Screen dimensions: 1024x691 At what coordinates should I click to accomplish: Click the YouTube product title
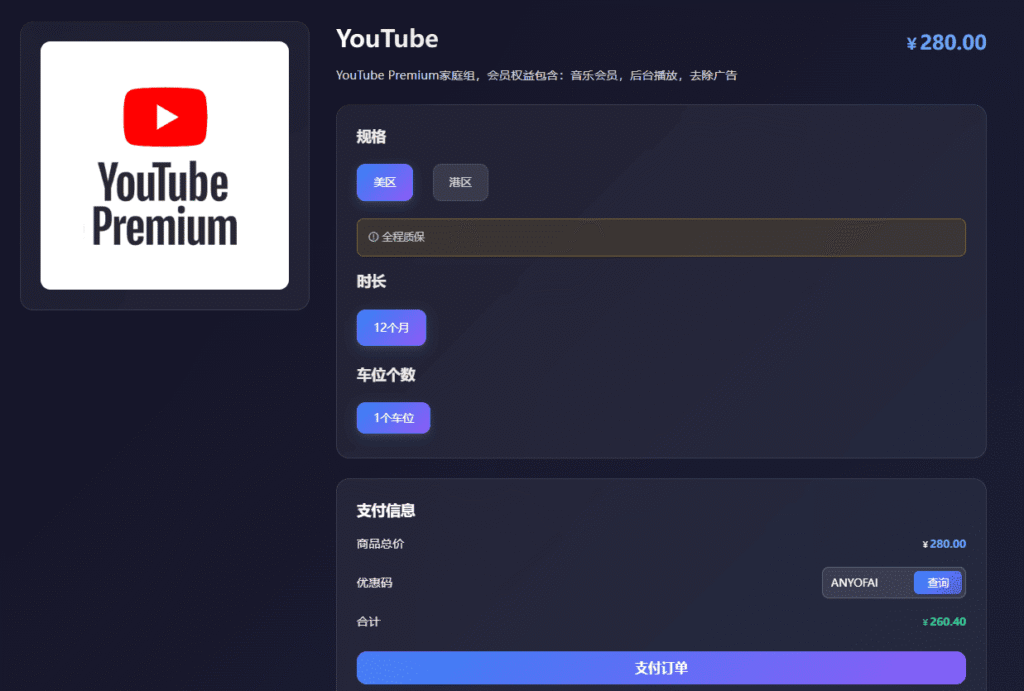coord(386,39)
